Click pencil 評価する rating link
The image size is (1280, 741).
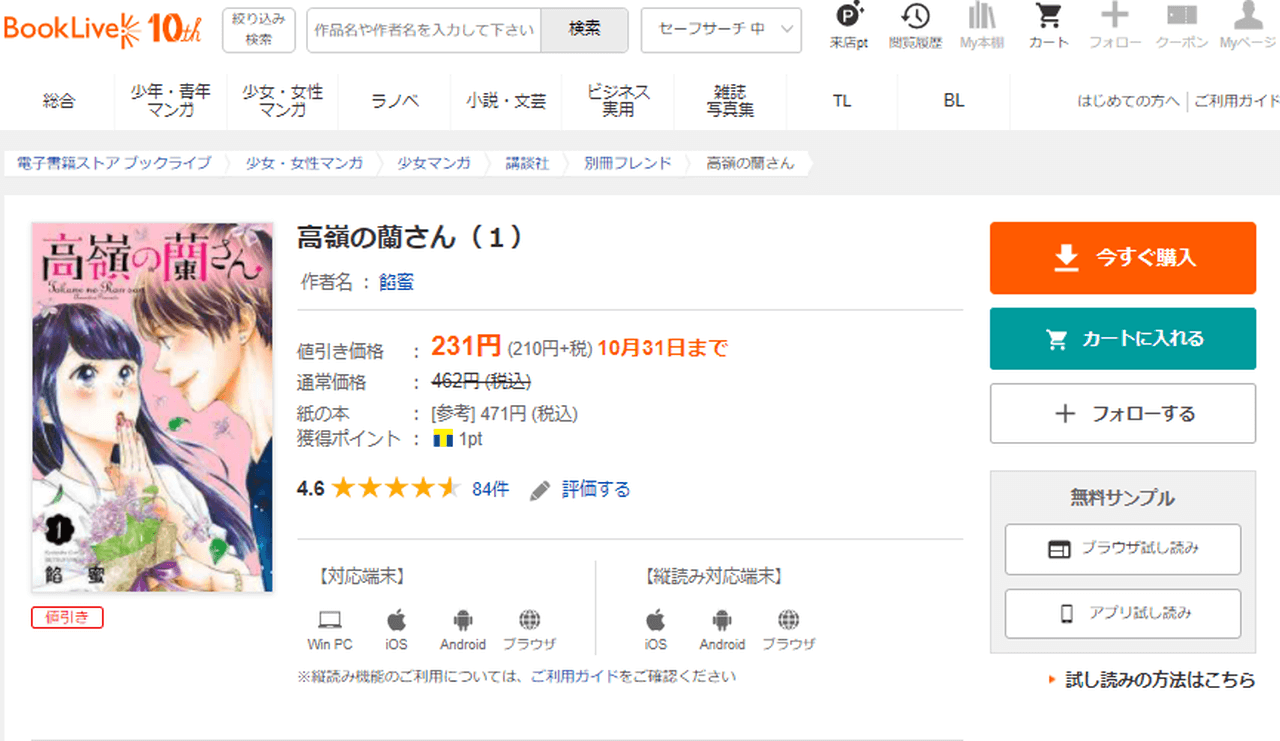coord(581,489)
